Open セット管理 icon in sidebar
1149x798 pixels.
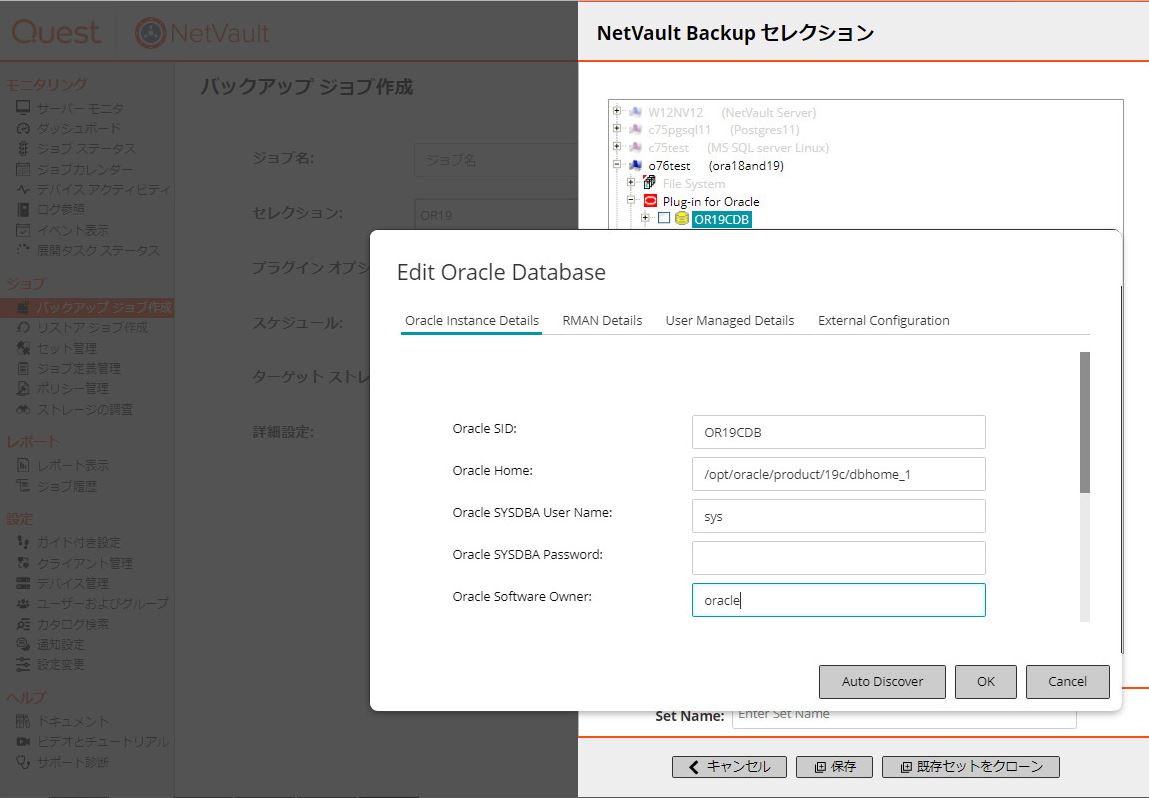point(23,348)
